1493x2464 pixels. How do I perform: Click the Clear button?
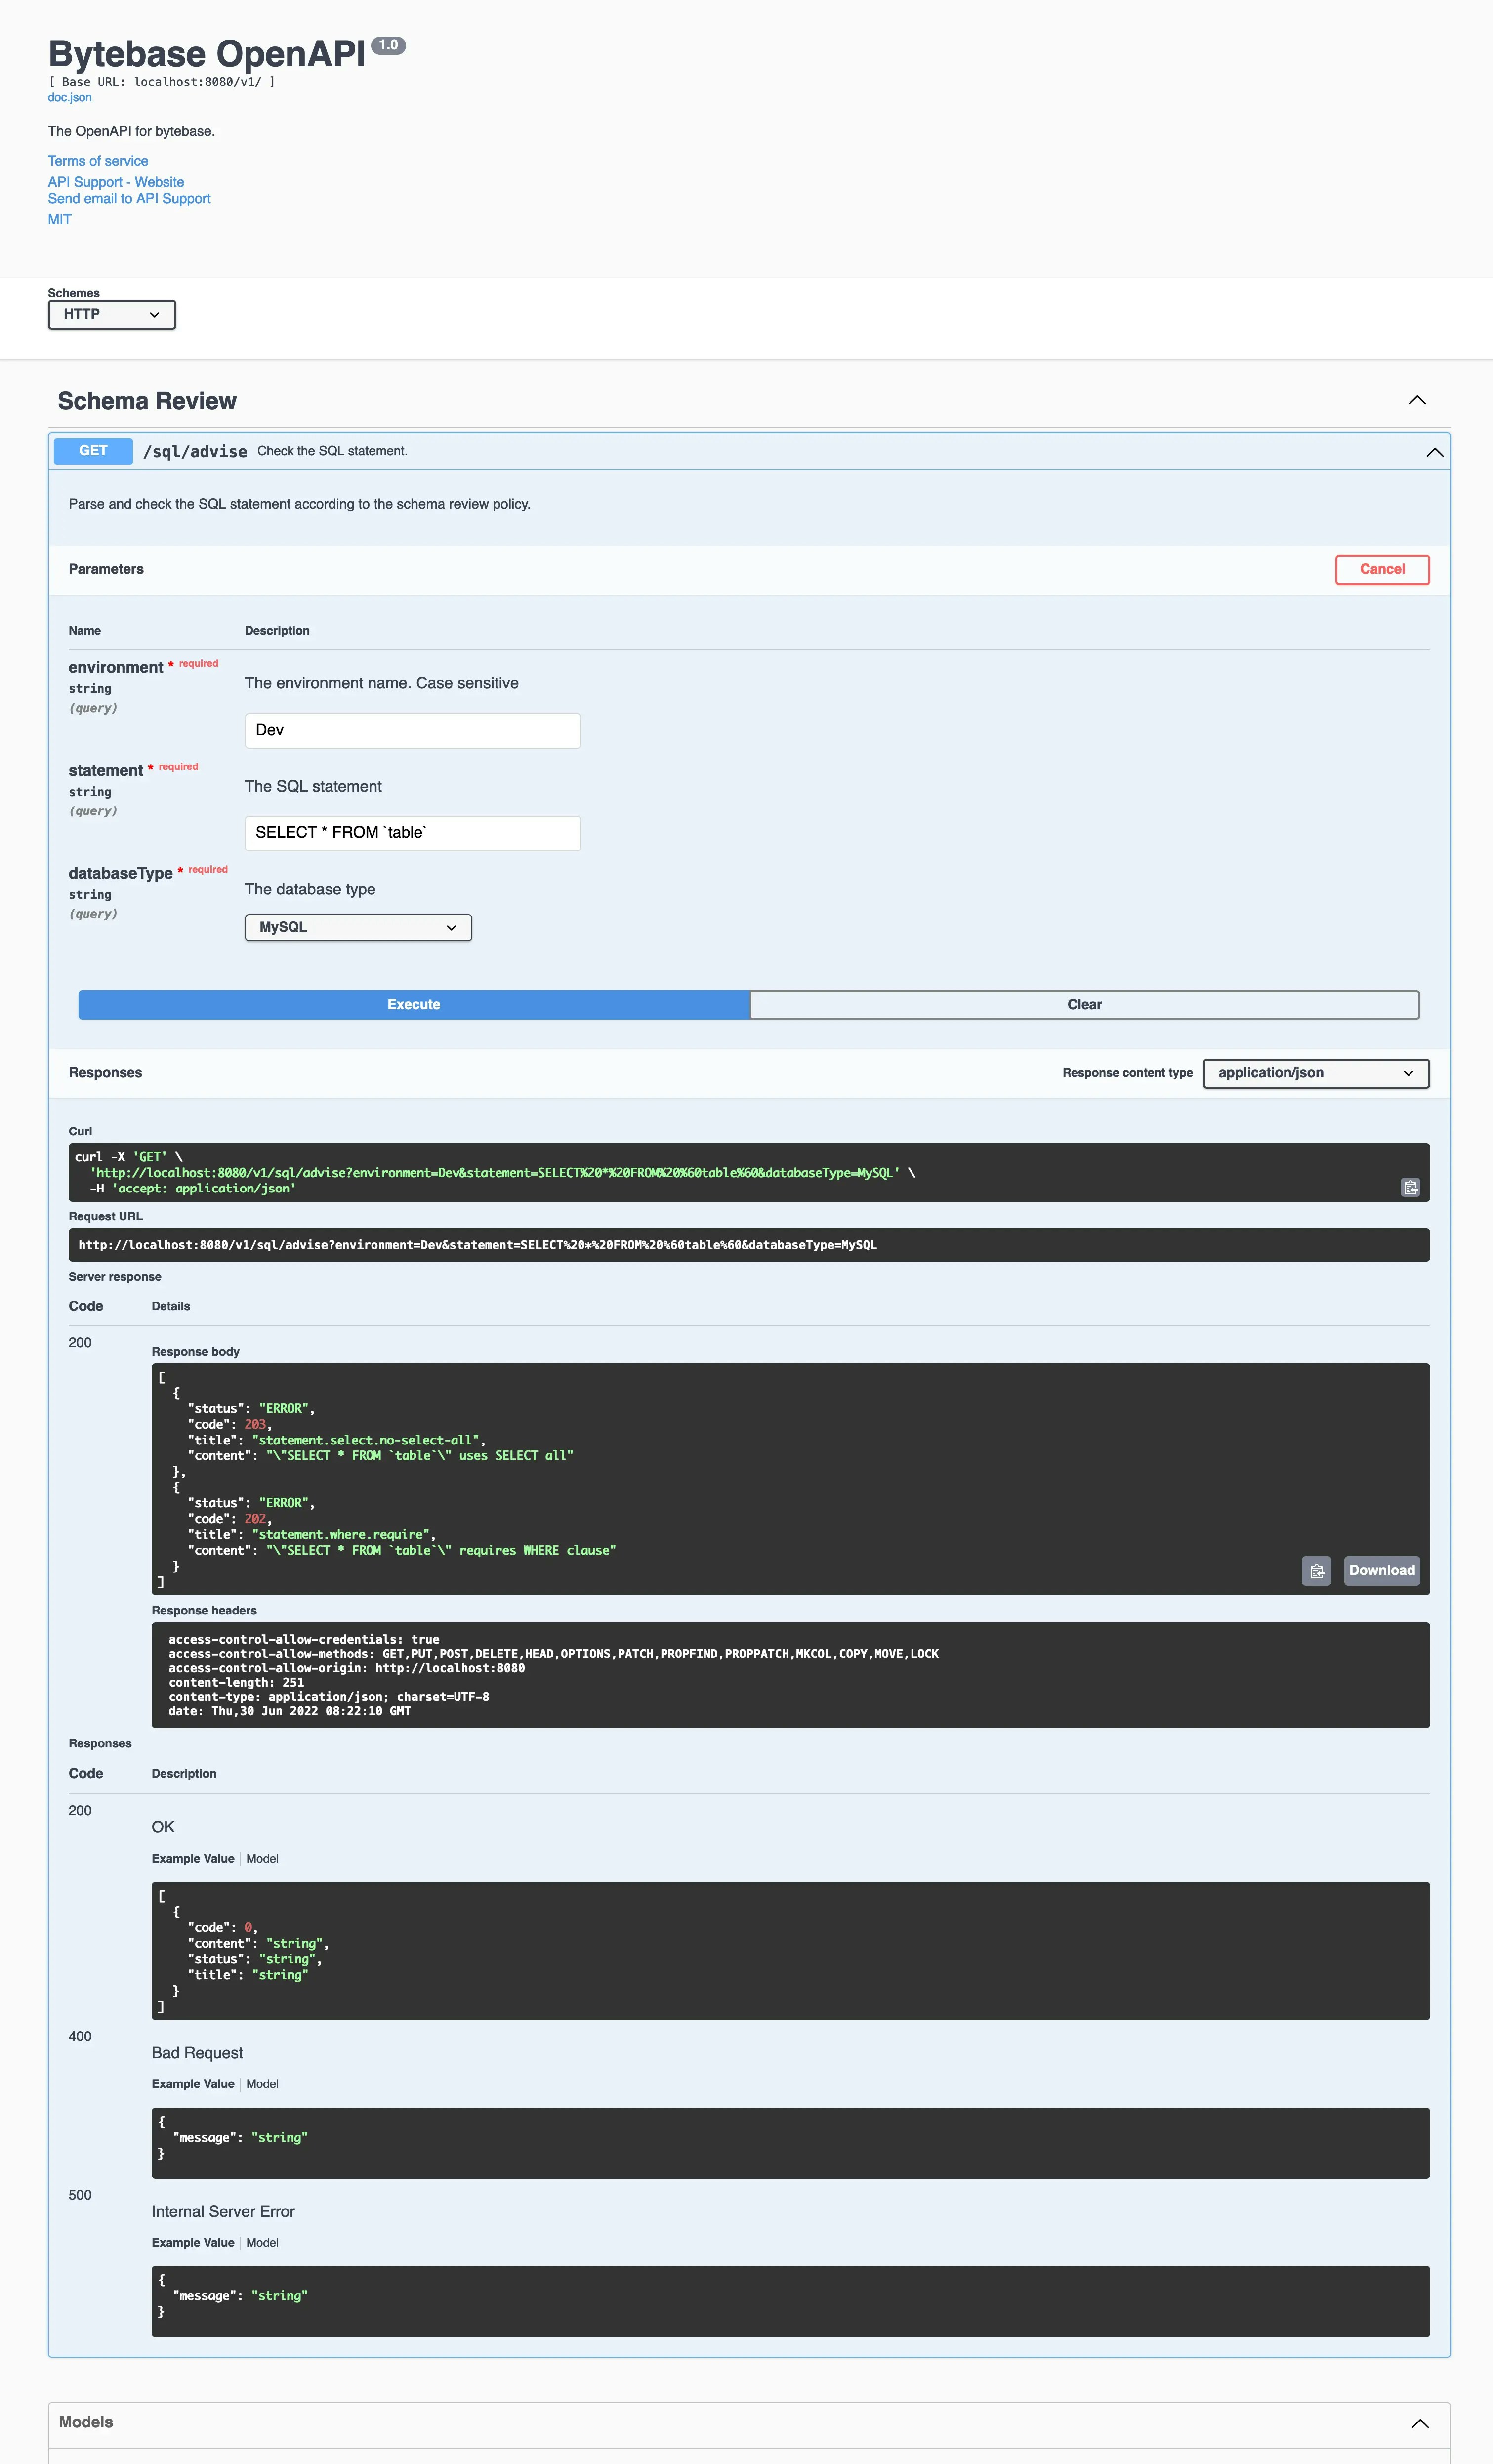point(1084,1004)
